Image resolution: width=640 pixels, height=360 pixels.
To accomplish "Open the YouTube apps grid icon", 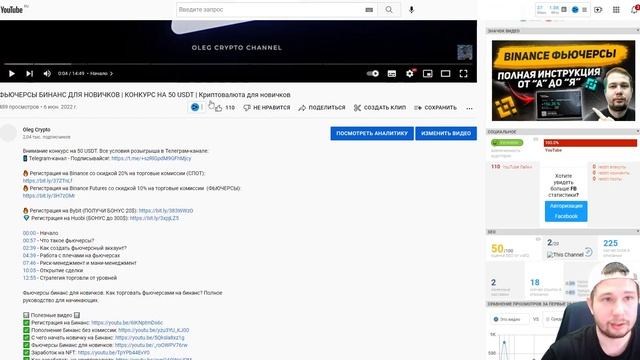I will (x=616, y=9).
